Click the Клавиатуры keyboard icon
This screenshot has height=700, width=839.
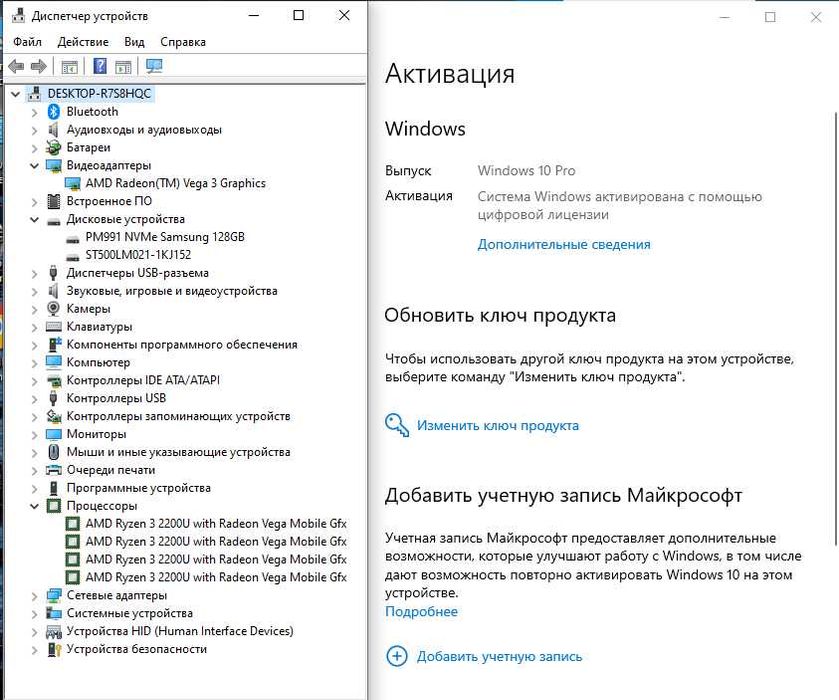[54, 326]
